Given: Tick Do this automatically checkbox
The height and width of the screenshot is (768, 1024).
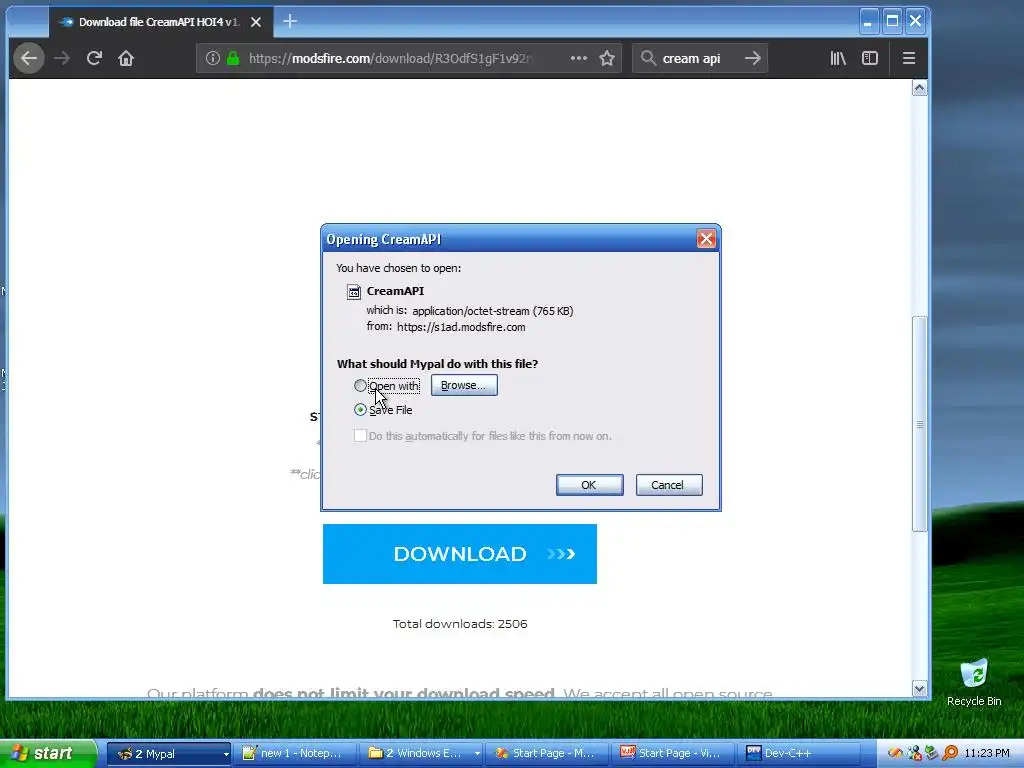Looking at the screenshot, I should [360, 436].
